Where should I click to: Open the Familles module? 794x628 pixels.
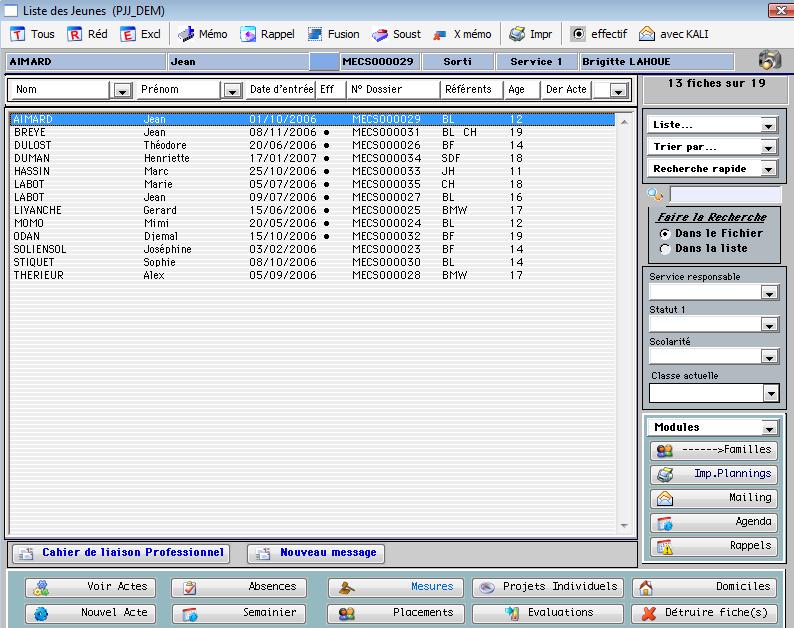[713, 450]
